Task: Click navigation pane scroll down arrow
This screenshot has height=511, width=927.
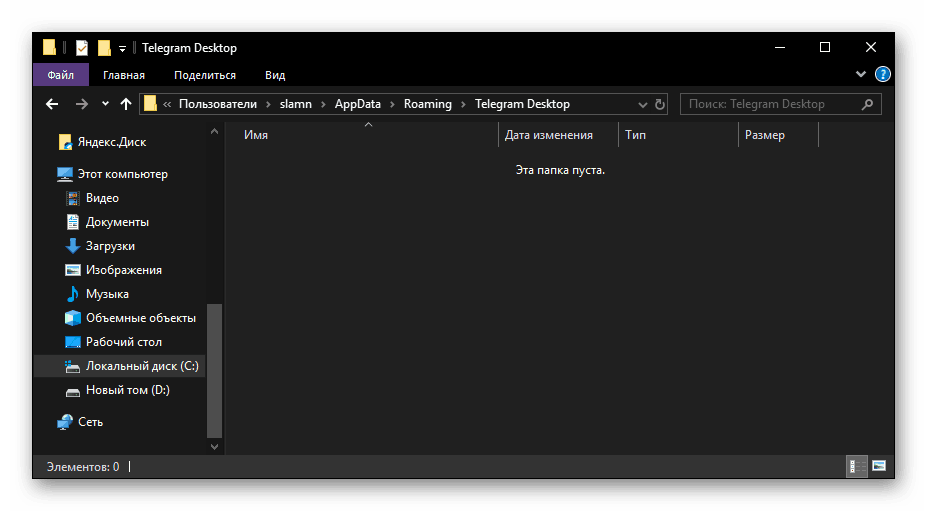Action: point(215,447)
